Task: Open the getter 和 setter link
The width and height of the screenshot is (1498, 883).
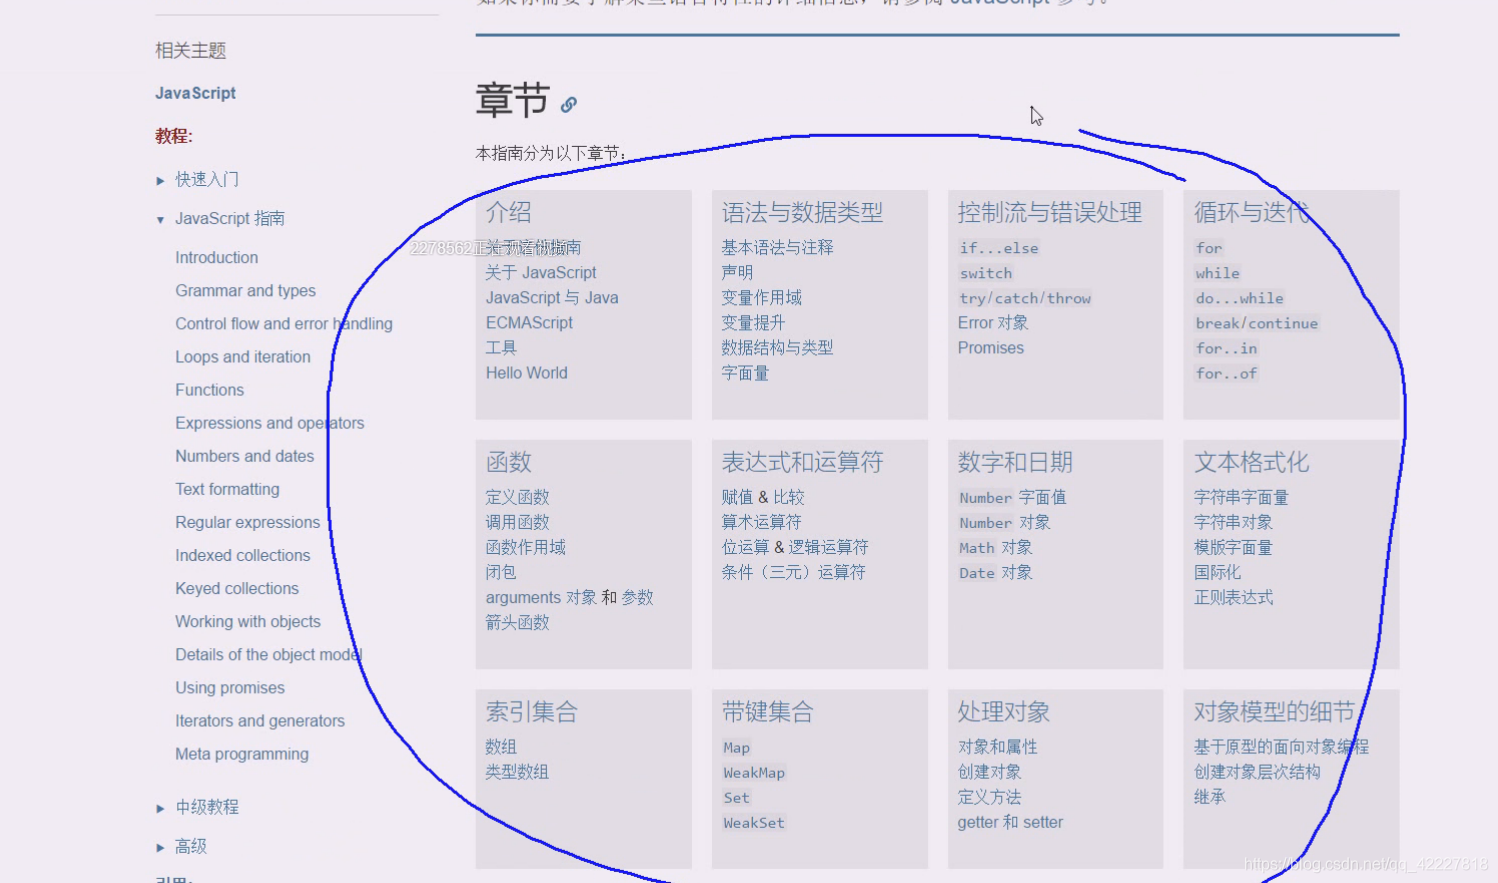Action: click(x=1010, y=822)
